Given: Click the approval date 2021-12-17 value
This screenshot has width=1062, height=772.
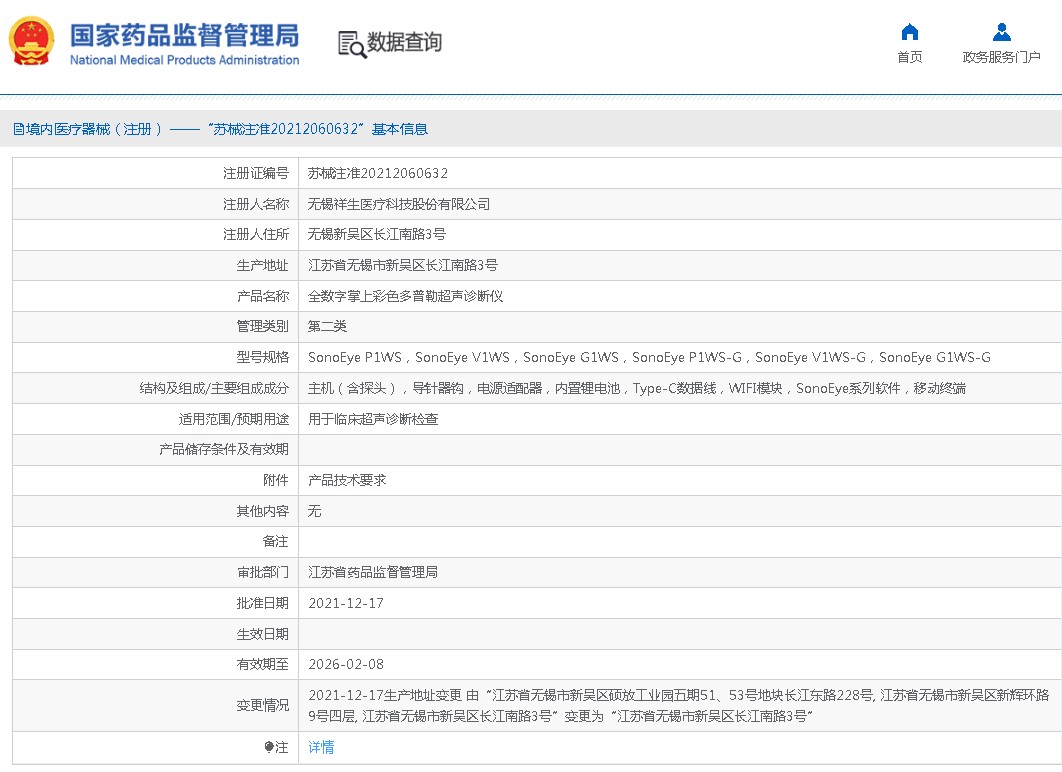Looking at the screenshot, I should point(345,603).
